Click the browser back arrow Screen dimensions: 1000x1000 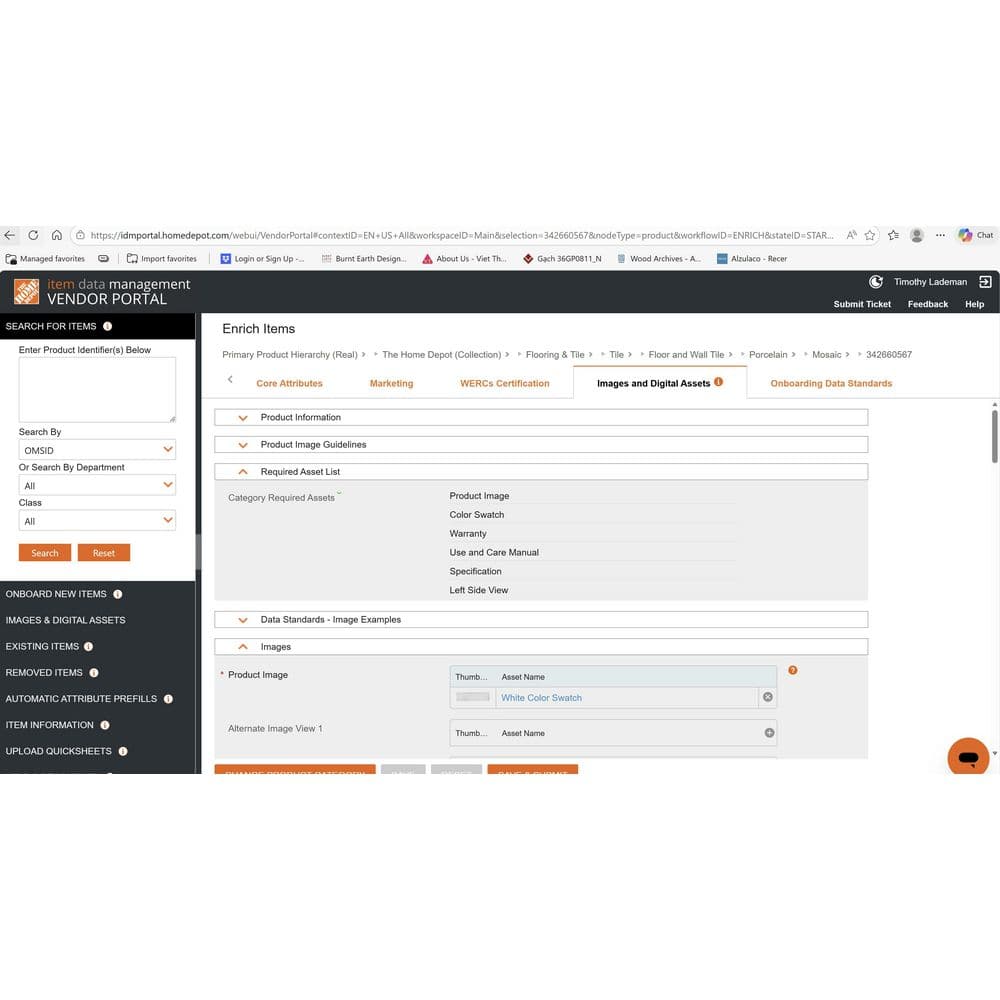tap(10, 235)
